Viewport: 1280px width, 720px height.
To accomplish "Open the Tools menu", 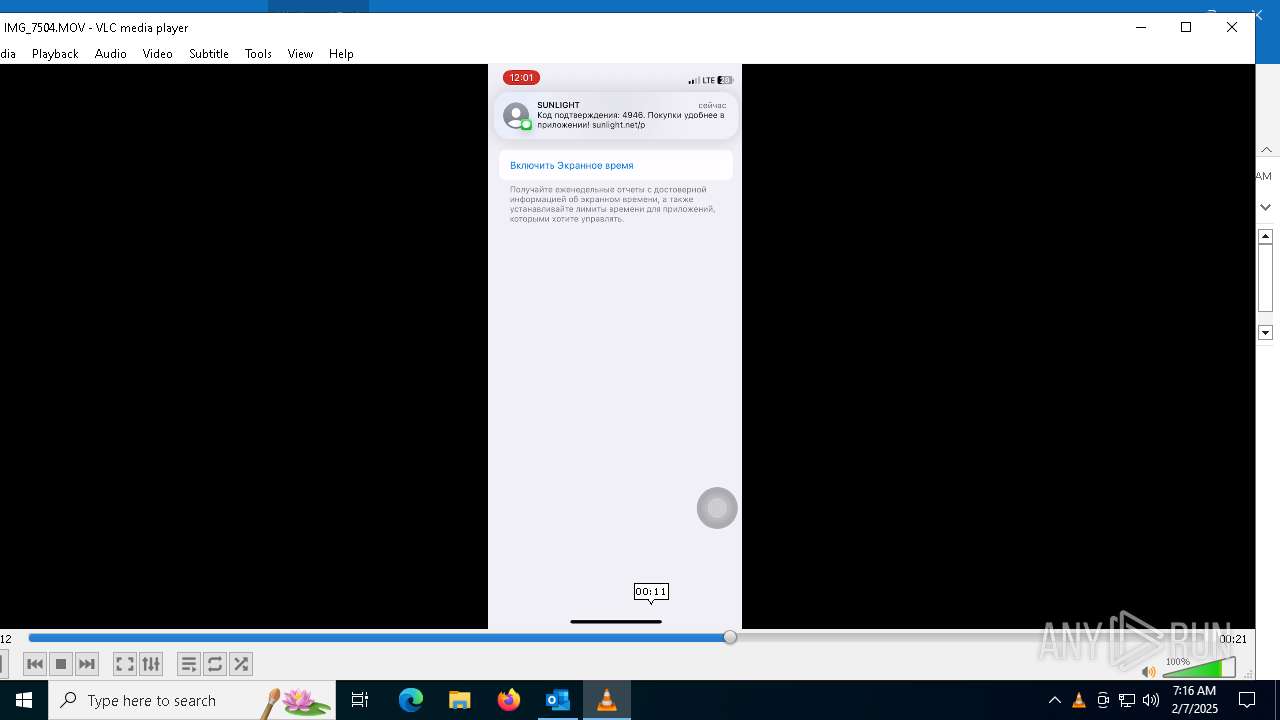I will (258, 54).
